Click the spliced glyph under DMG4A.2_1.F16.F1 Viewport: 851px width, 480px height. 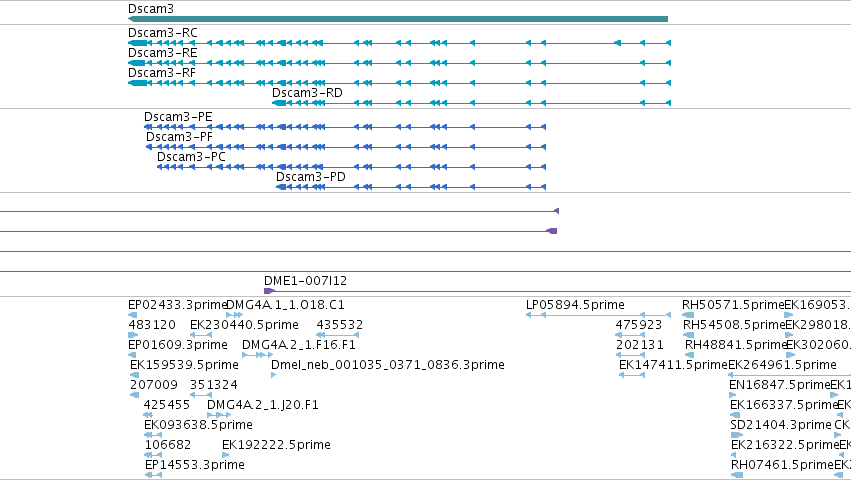click(x=257, y=355)
